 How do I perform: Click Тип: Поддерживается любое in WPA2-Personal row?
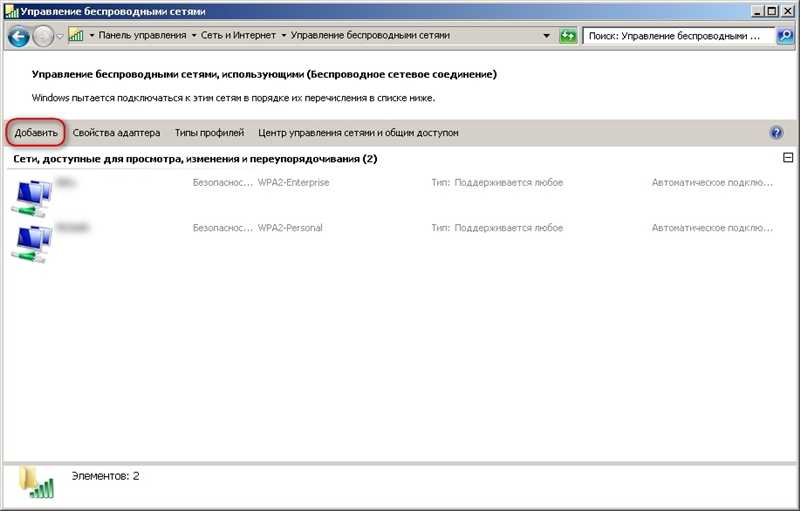coord(497,228)
